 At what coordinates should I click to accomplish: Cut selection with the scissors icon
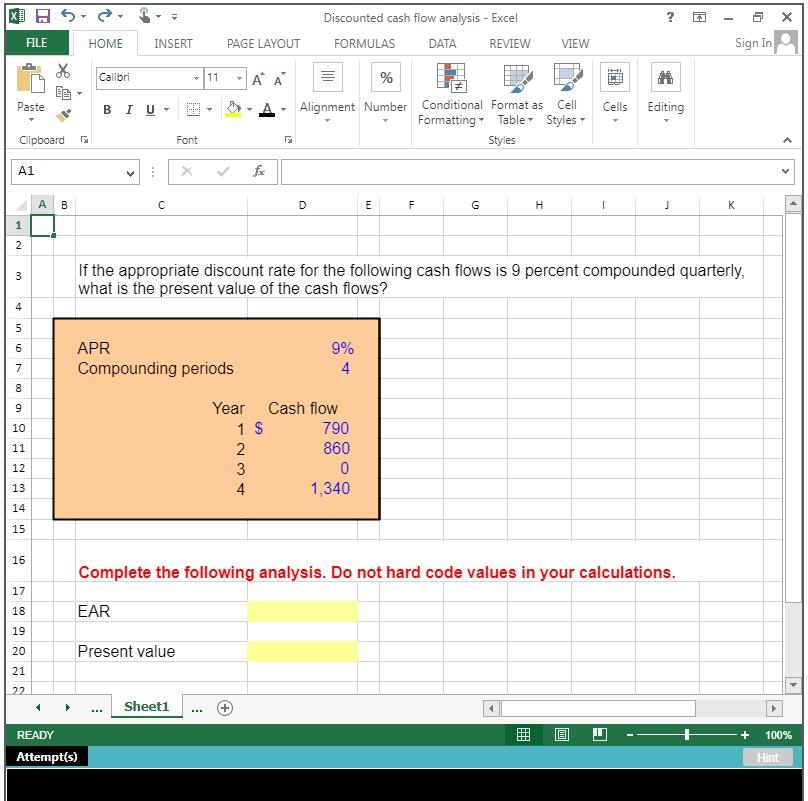click(x=63, y=71)
